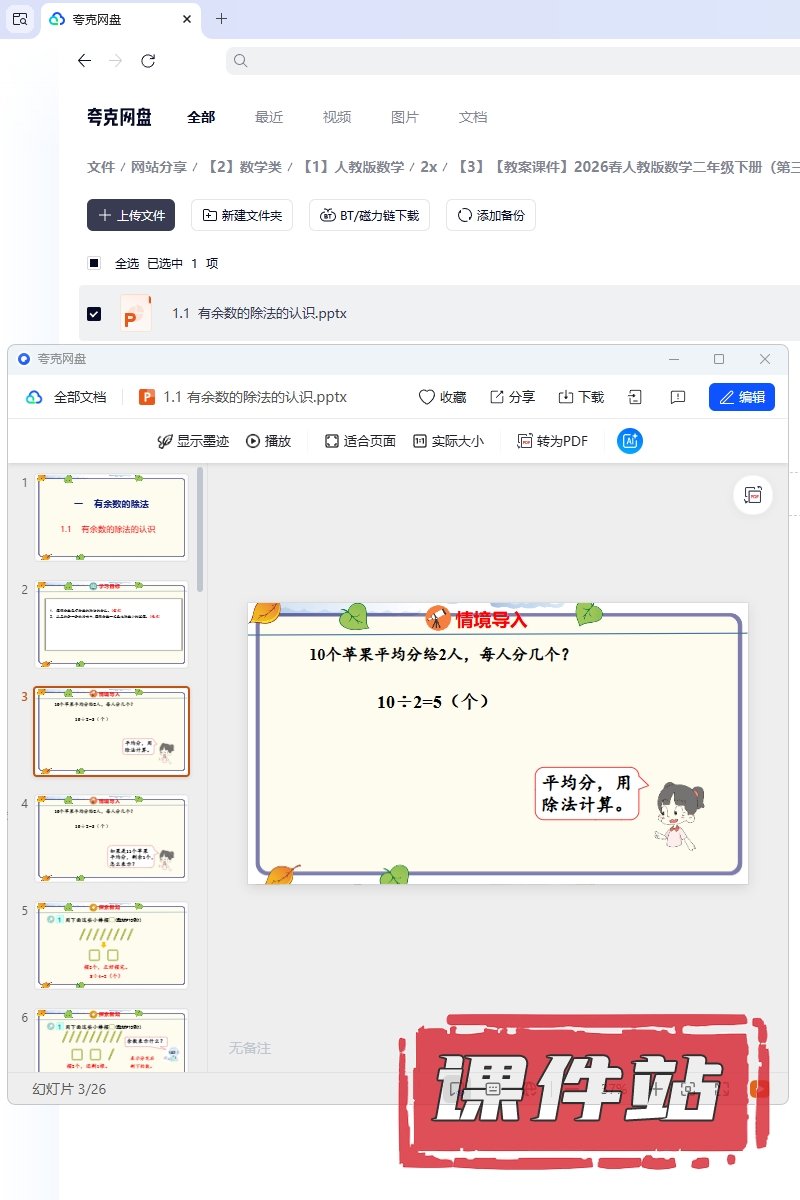Click the 下载 download icon
Image resolution: width=800 pixels, height=1200 pixels.
click(x=566, y=397)
